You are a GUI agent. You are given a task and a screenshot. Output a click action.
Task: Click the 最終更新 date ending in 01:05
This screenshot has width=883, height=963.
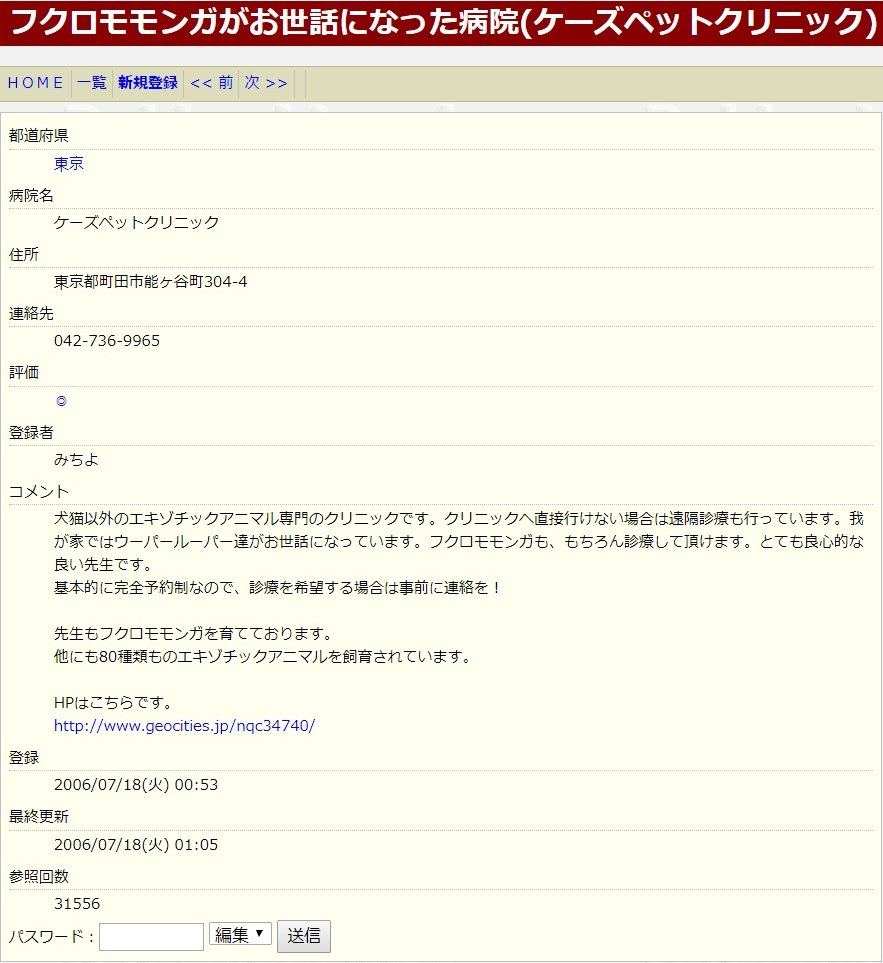(136, 845)
